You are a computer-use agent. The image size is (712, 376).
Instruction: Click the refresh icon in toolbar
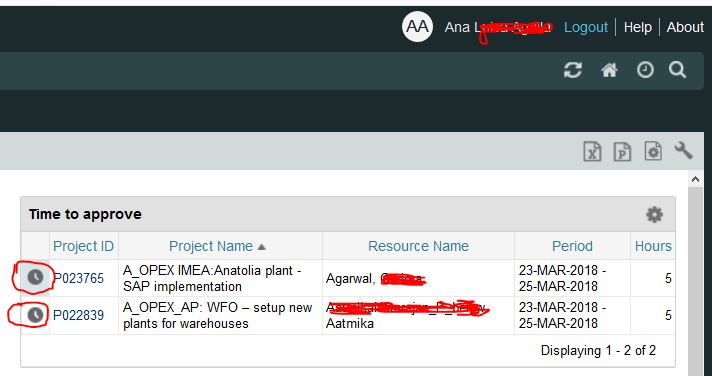click(x=573, y=70)
